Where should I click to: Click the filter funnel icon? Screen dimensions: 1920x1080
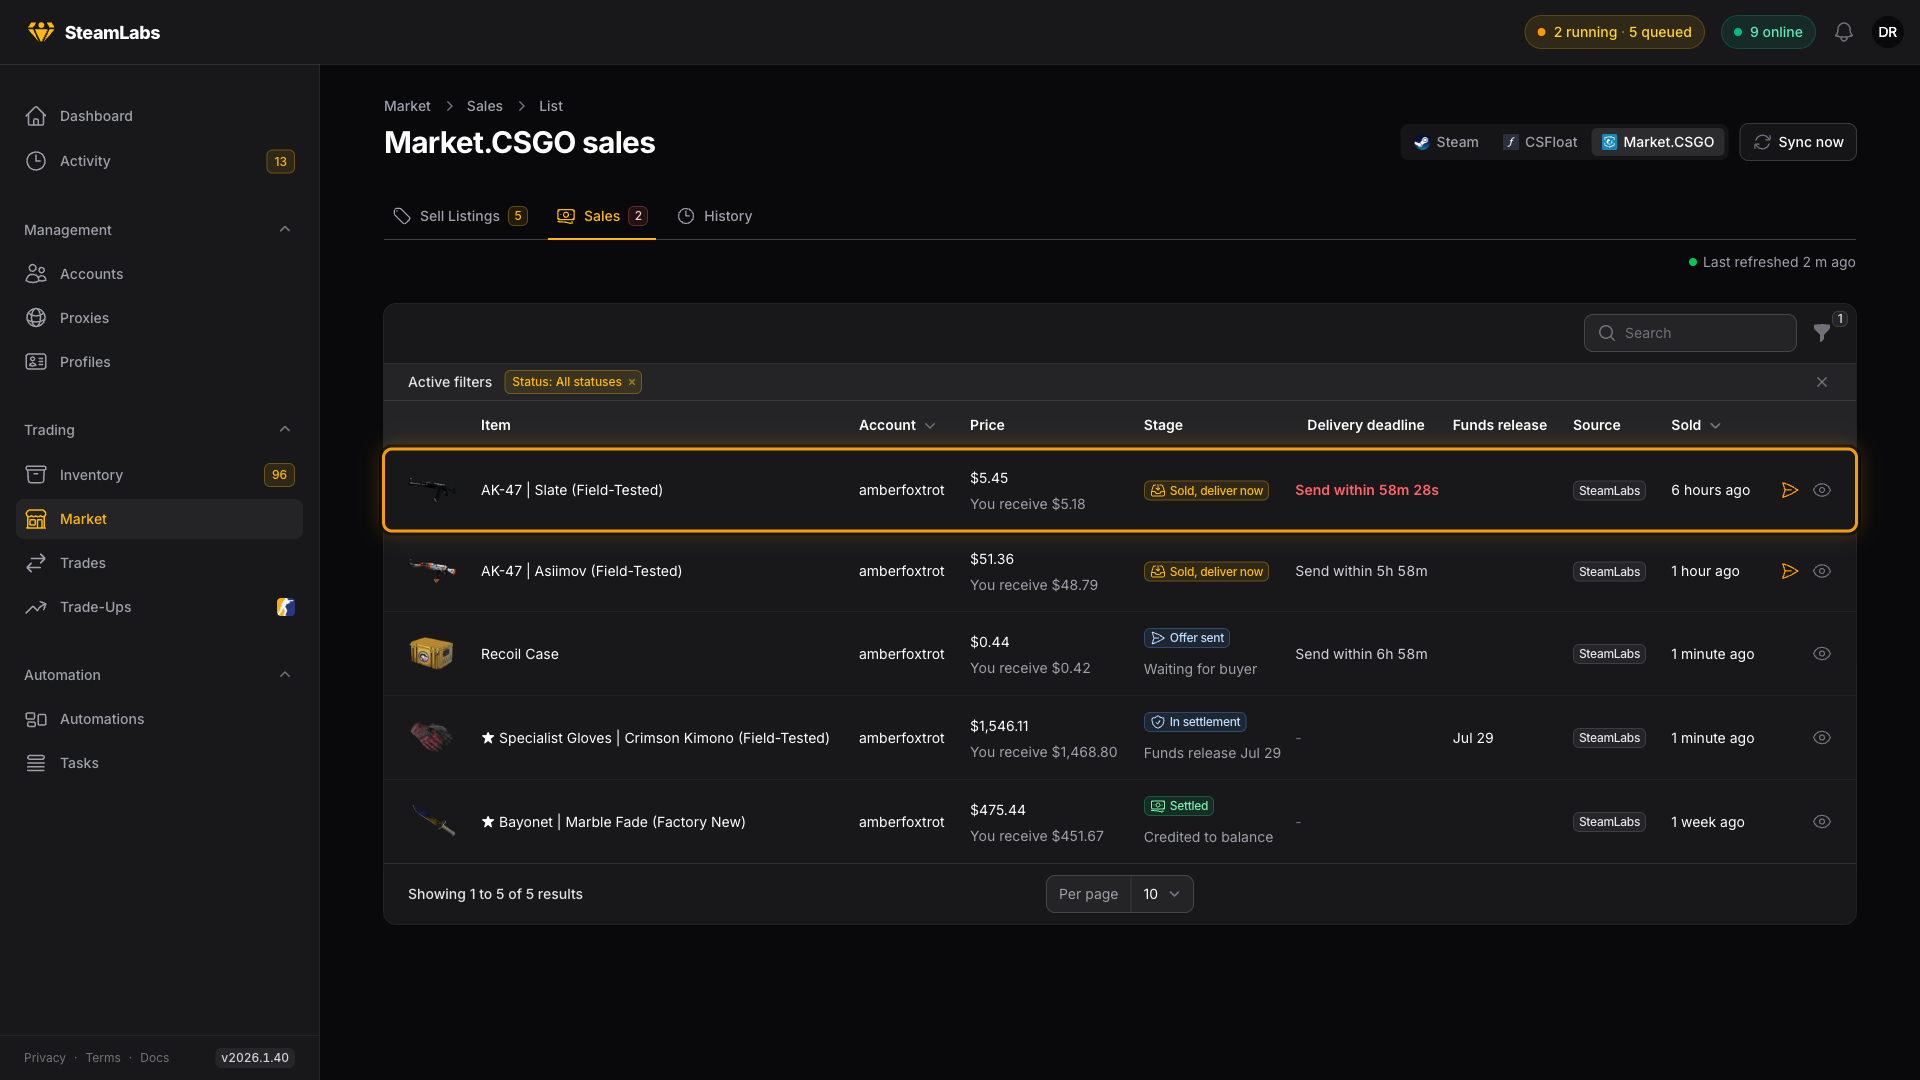pyautogui.click(x=1822, y=333)
